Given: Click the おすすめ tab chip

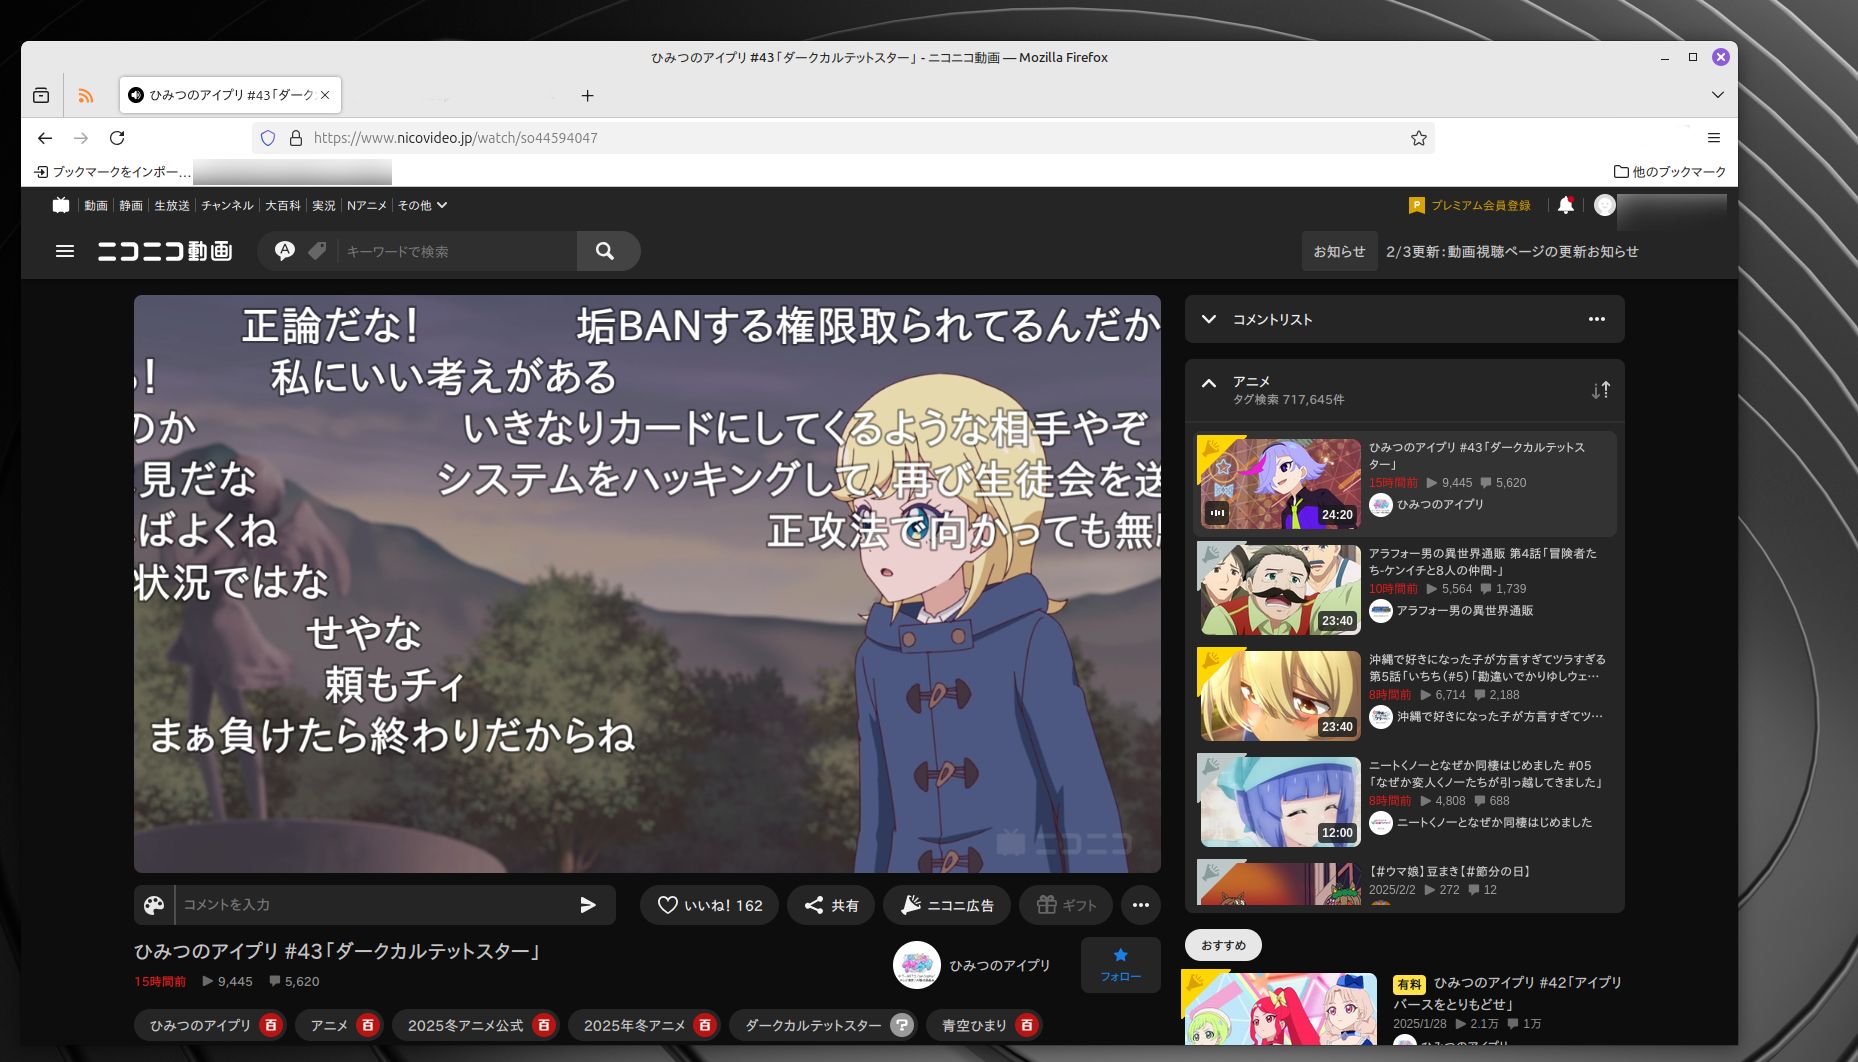Looking at the screenshot, I should click(1223, 945).
